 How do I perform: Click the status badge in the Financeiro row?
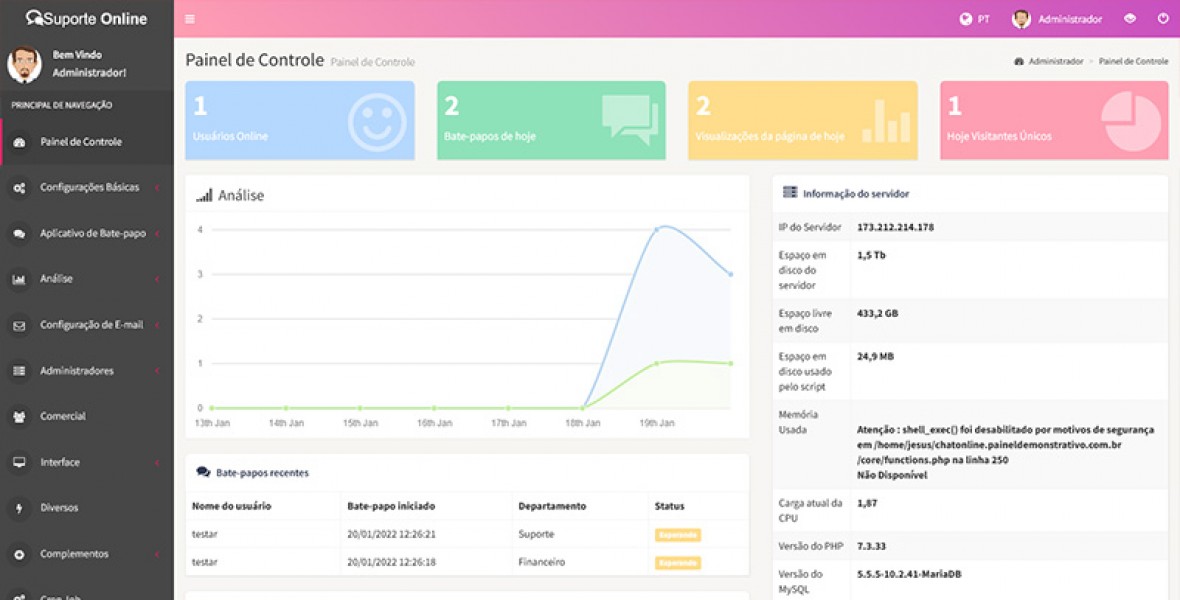pyautogui.click(x=677, y=563)
